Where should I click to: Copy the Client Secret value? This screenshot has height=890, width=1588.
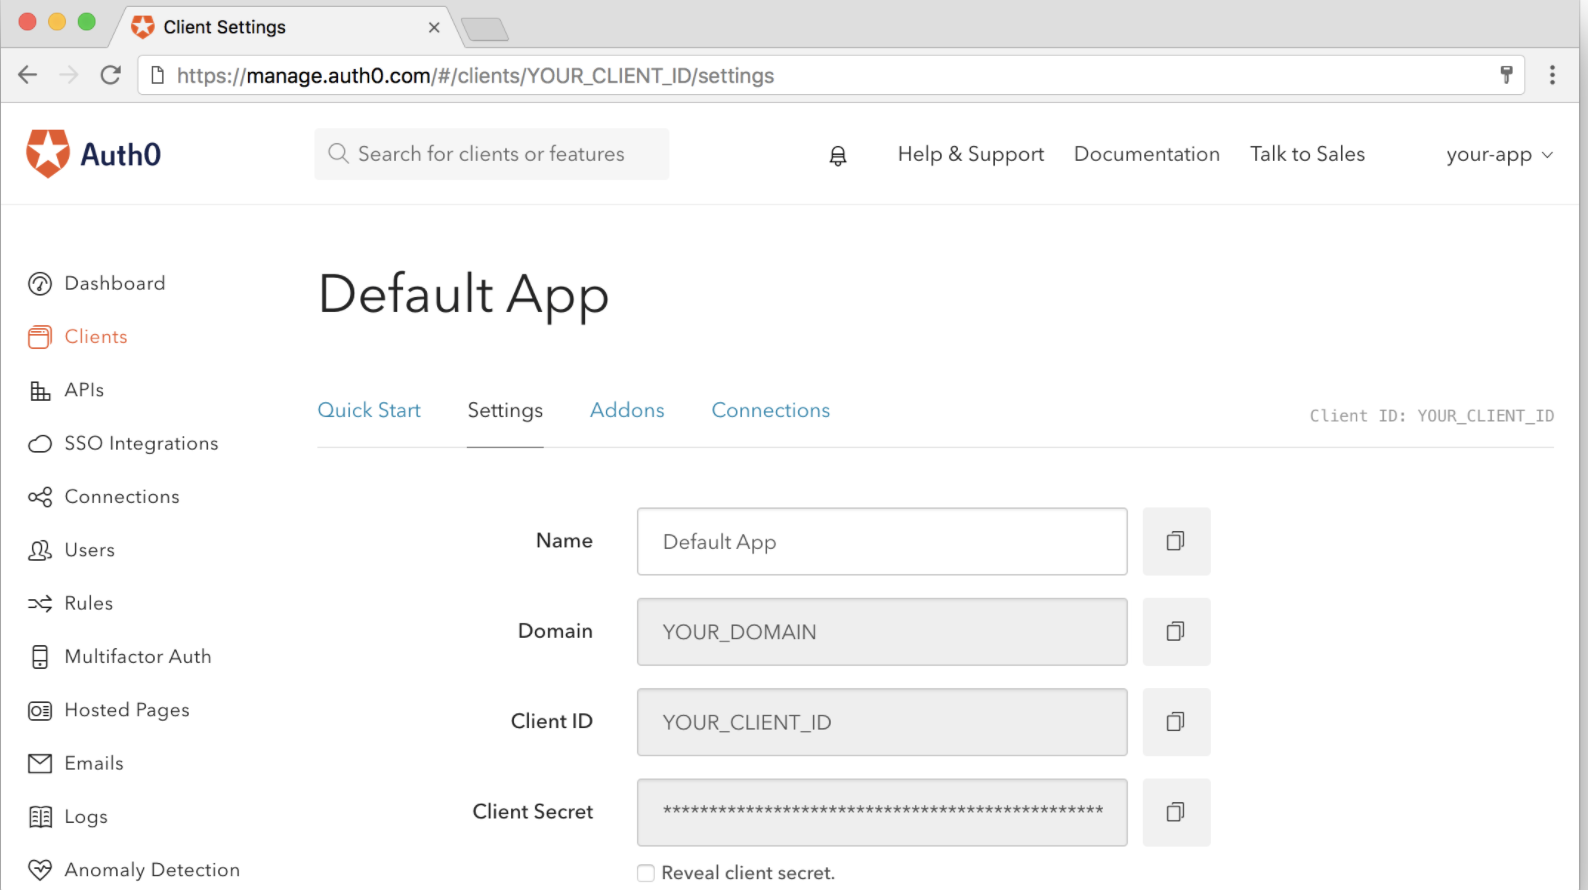[x=1176, y=812]
